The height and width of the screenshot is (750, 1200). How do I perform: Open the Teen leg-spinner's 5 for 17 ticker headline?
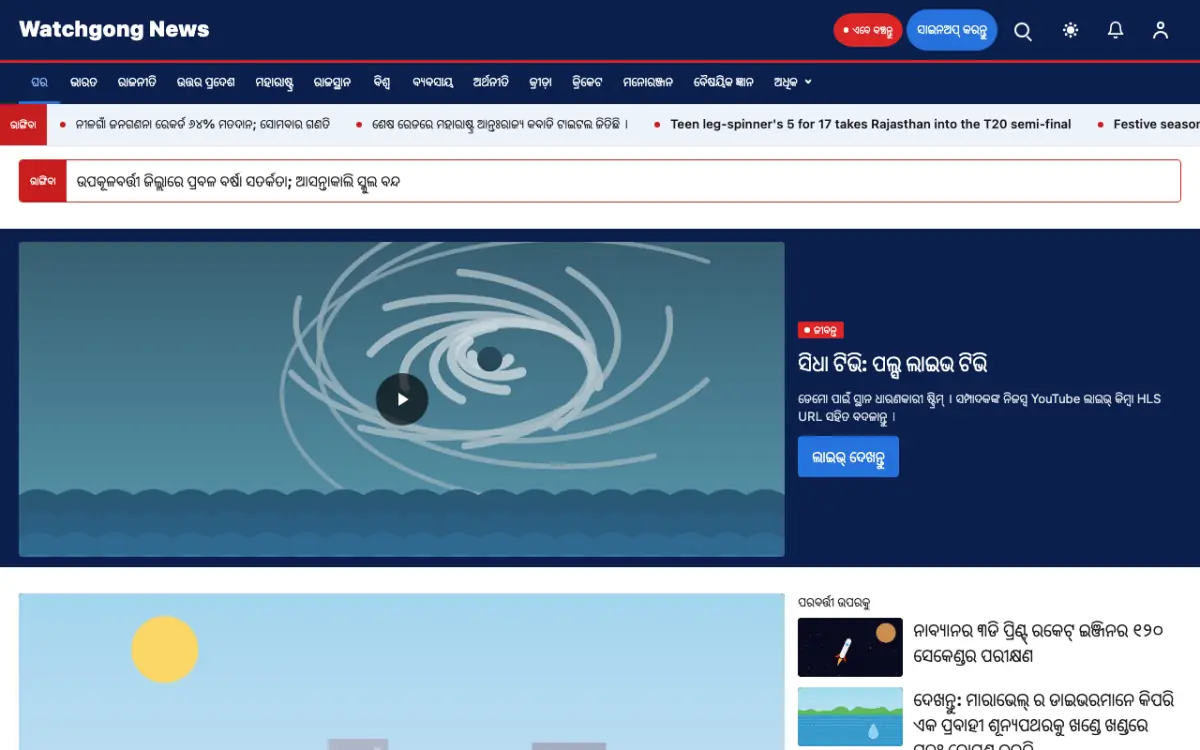[870, 124]
